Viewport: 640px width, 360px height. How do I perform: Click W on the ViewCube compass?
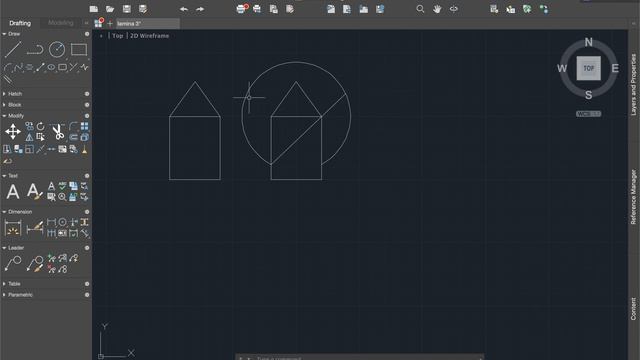562,69
